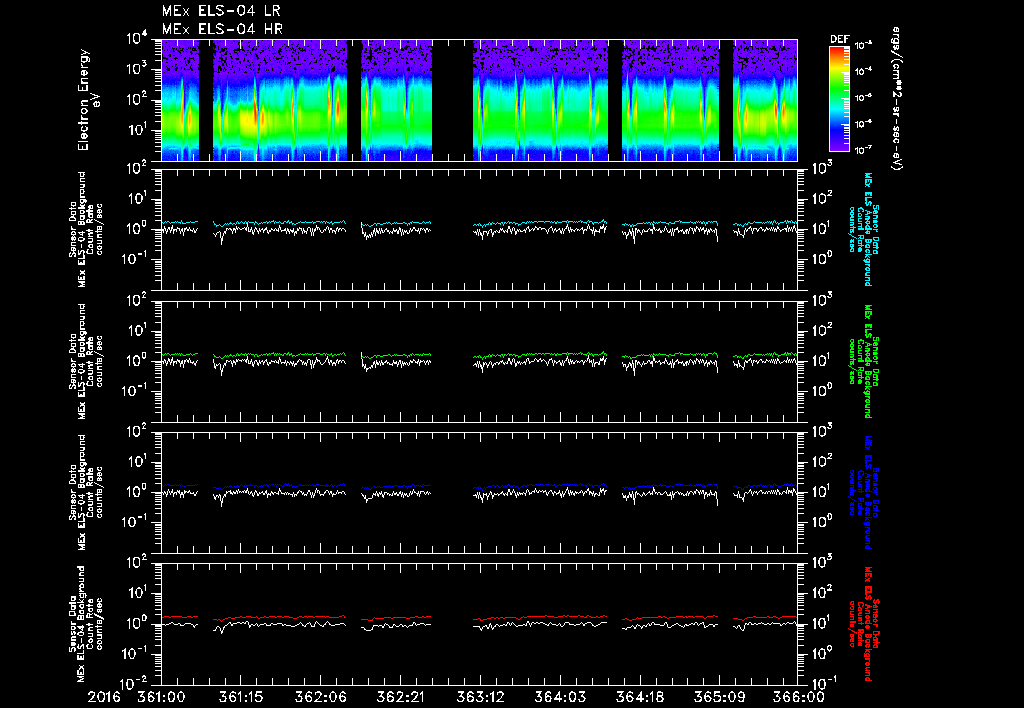Click the green Anode Background right-axis label

[x=863, y=361]
